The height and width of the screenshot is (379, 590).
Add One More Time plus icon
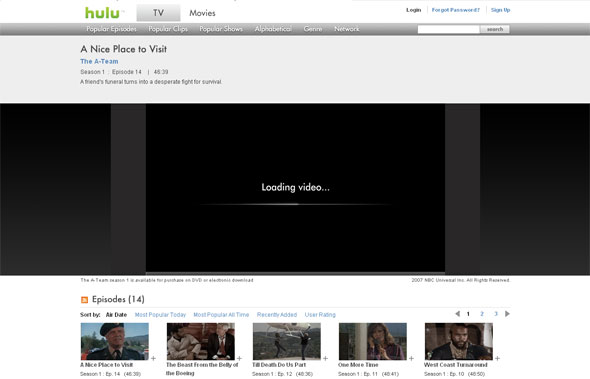[411, 359]
